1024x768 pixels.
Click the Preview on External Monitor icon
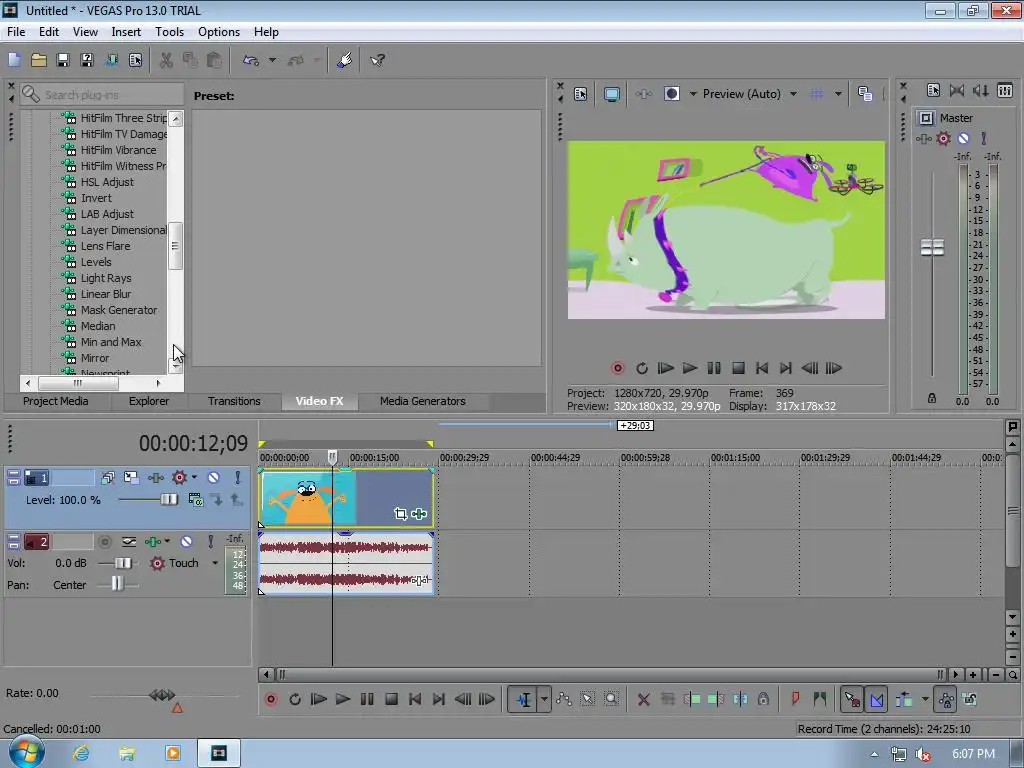pos(611,94)
